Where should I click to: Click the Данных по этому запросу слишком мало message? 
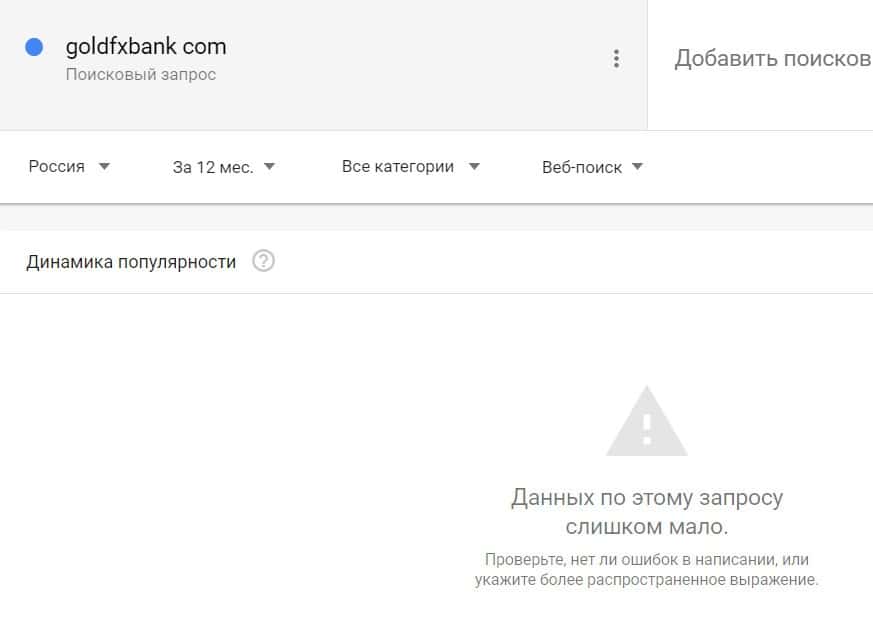point(647,511)
